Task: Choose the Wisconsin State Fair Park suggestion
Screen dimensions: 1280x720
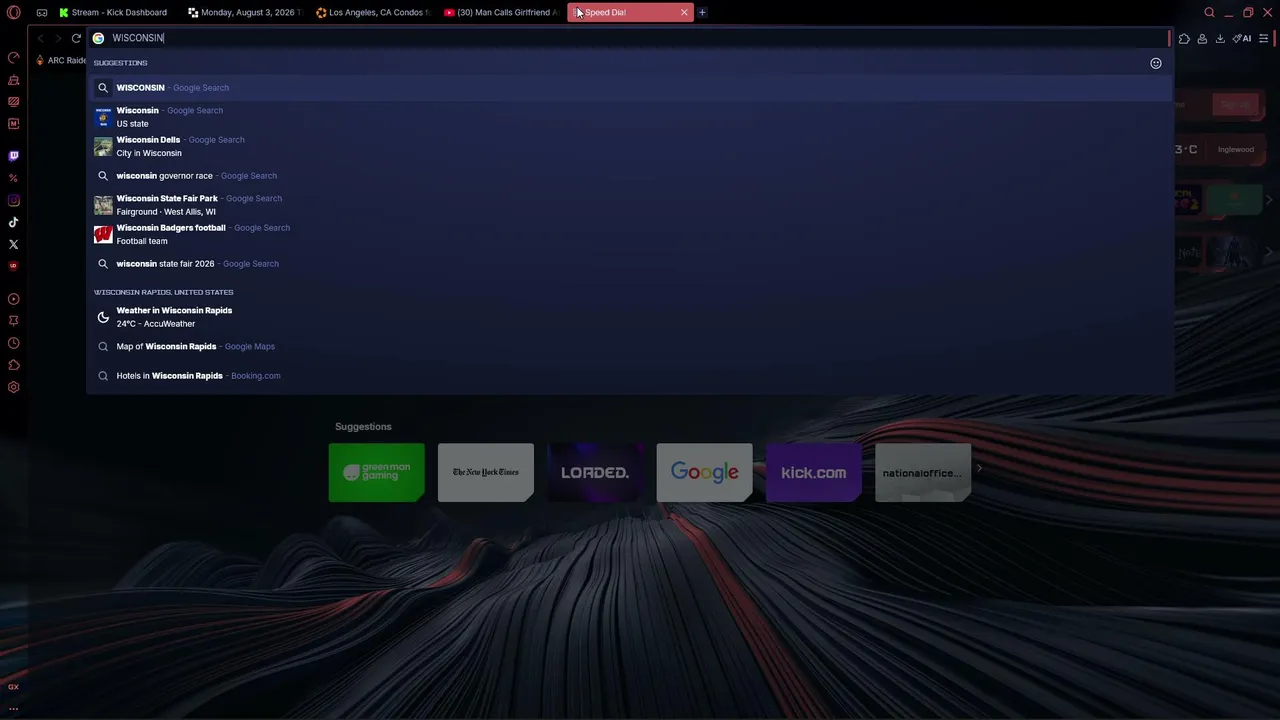Action: click(630, 205)
